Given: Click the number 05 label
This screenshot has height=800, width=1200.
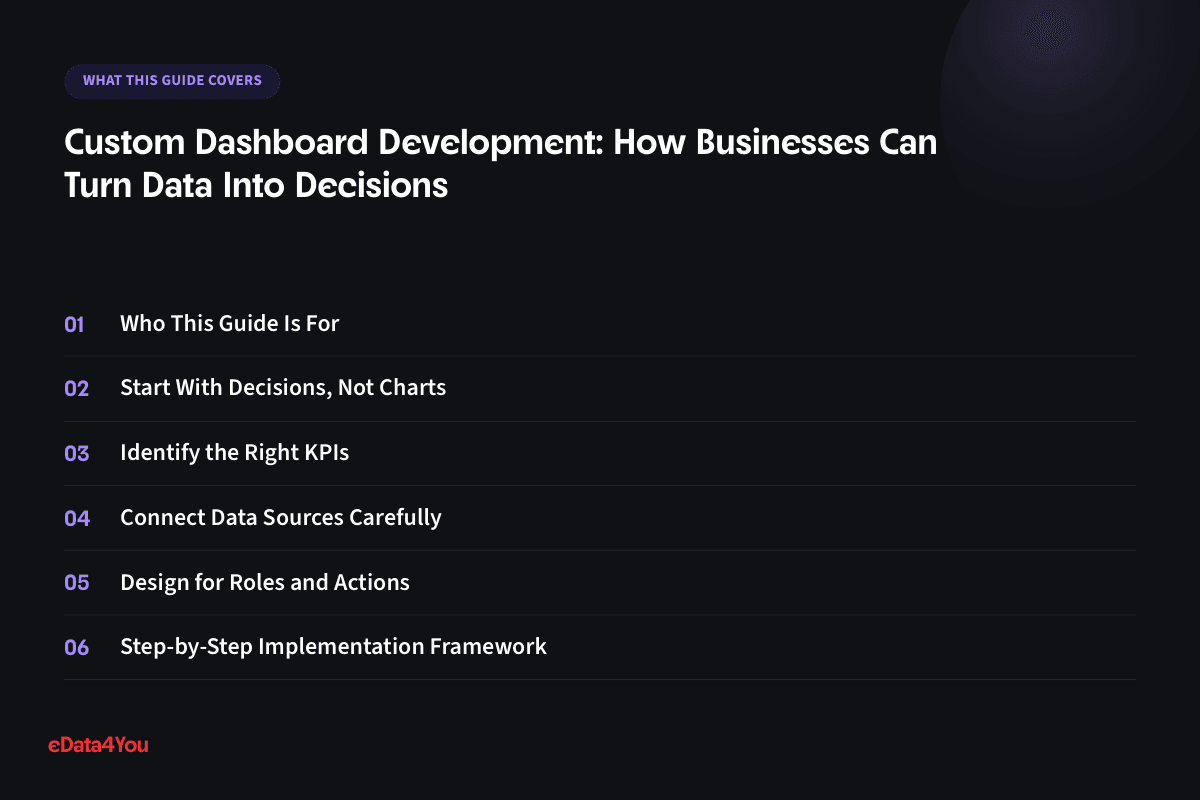Looking at the screenshot, I should 77,582.
